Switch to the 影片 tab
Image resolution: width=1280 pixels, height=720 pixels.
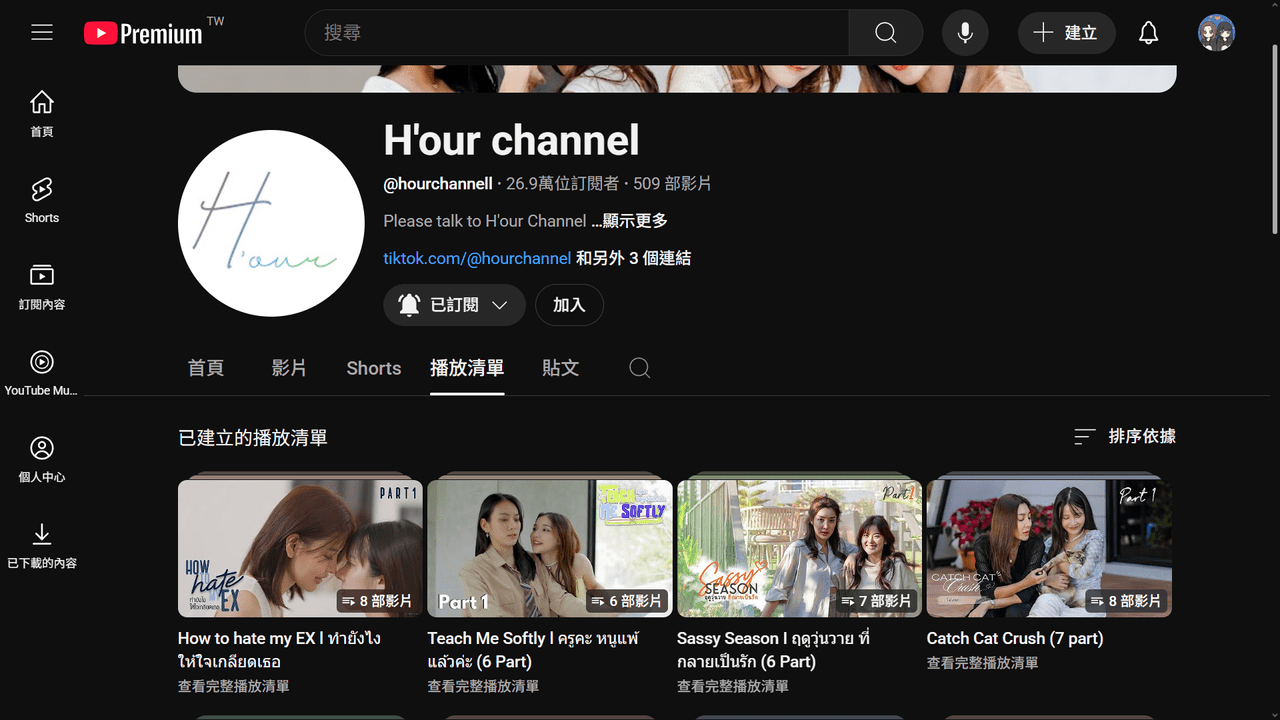point(289,368)
